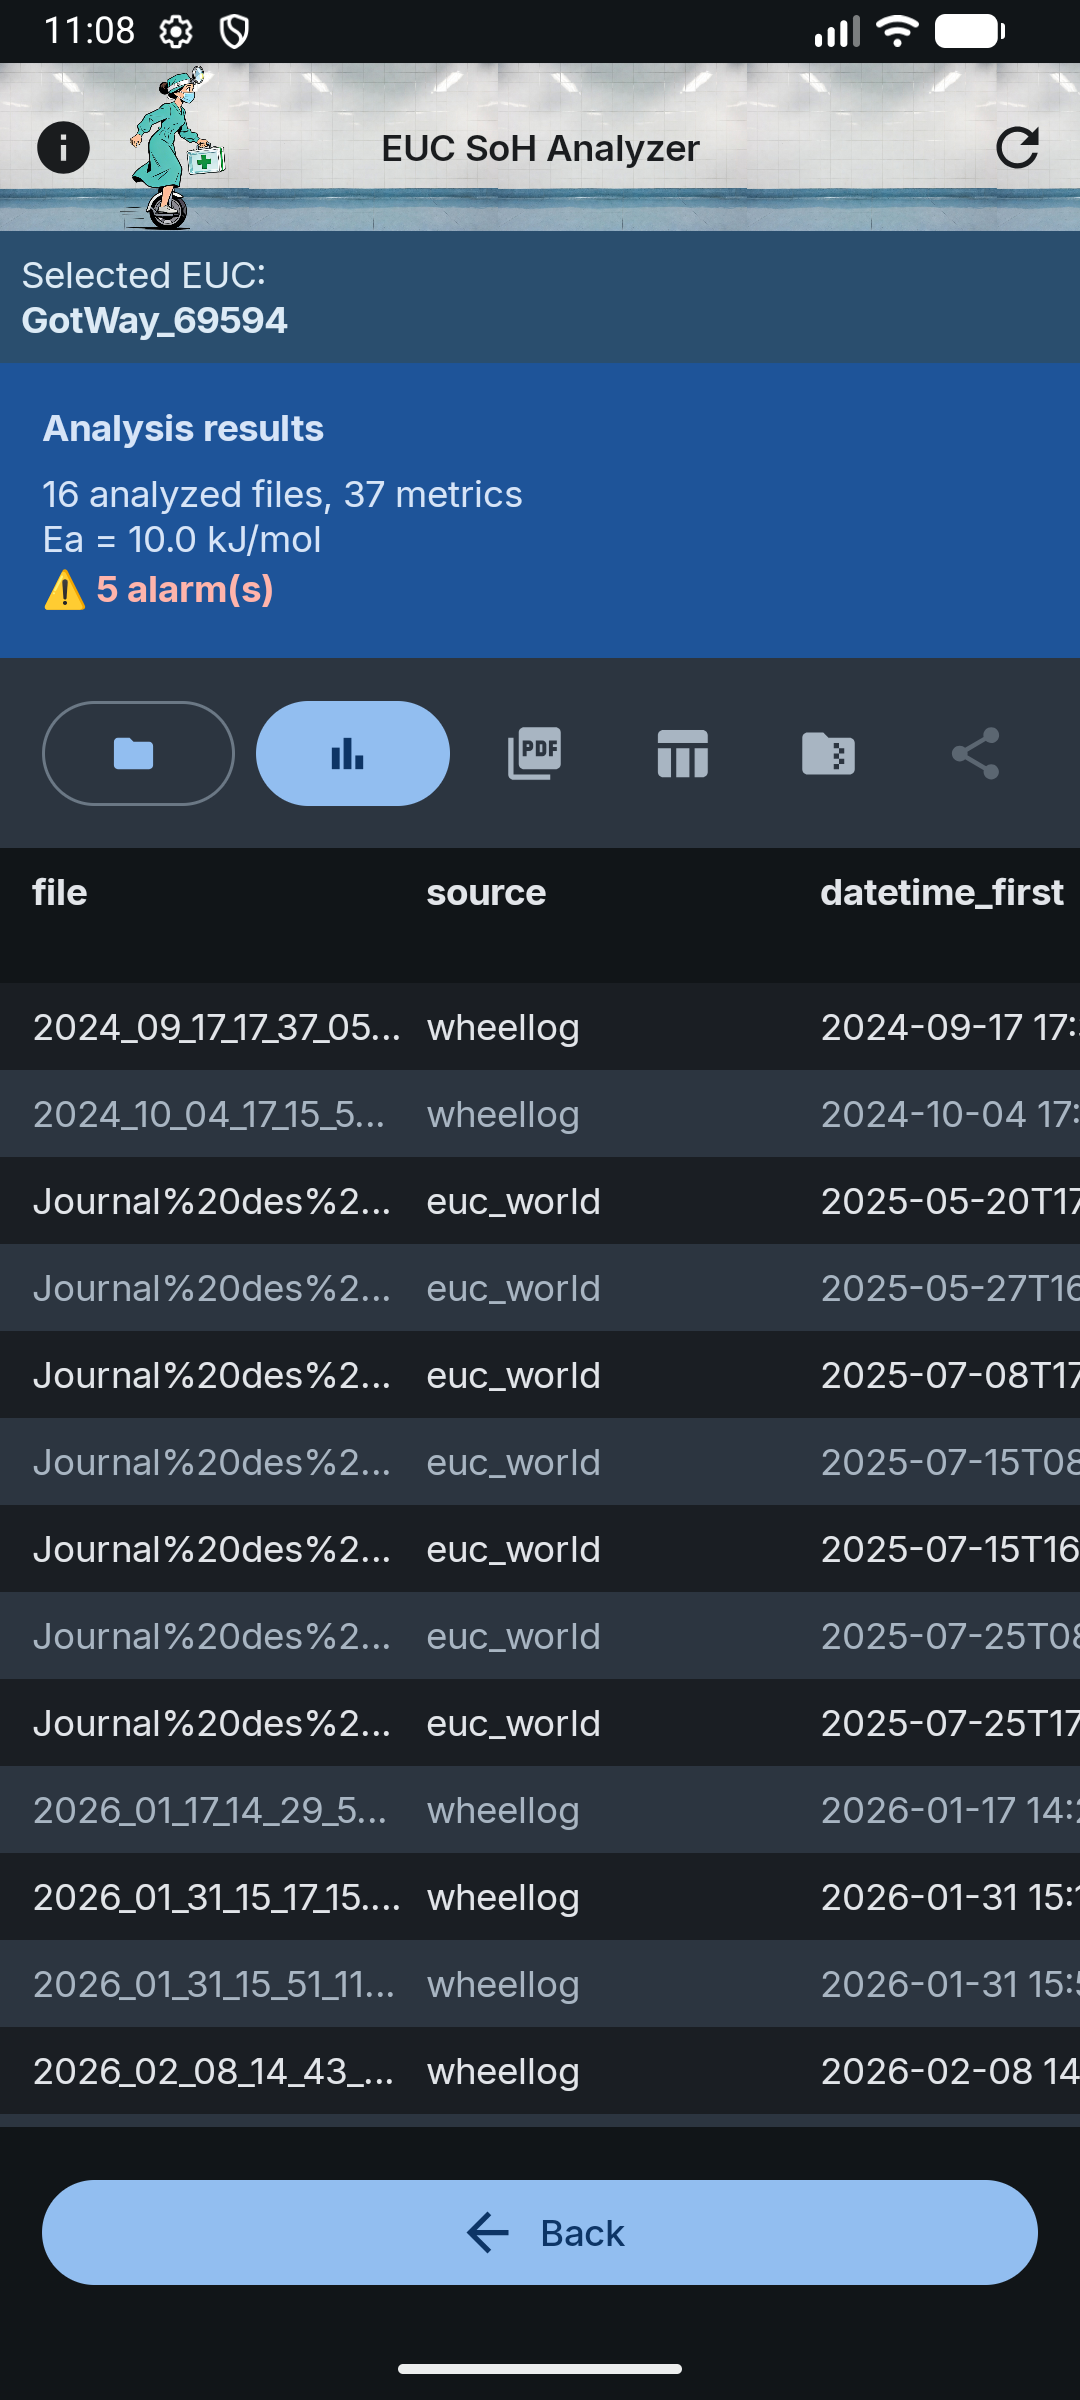Select the 2026_01_17_14_29 file row
Viewport: 1080px width, 2400px height.
[x=210, y=1810]
